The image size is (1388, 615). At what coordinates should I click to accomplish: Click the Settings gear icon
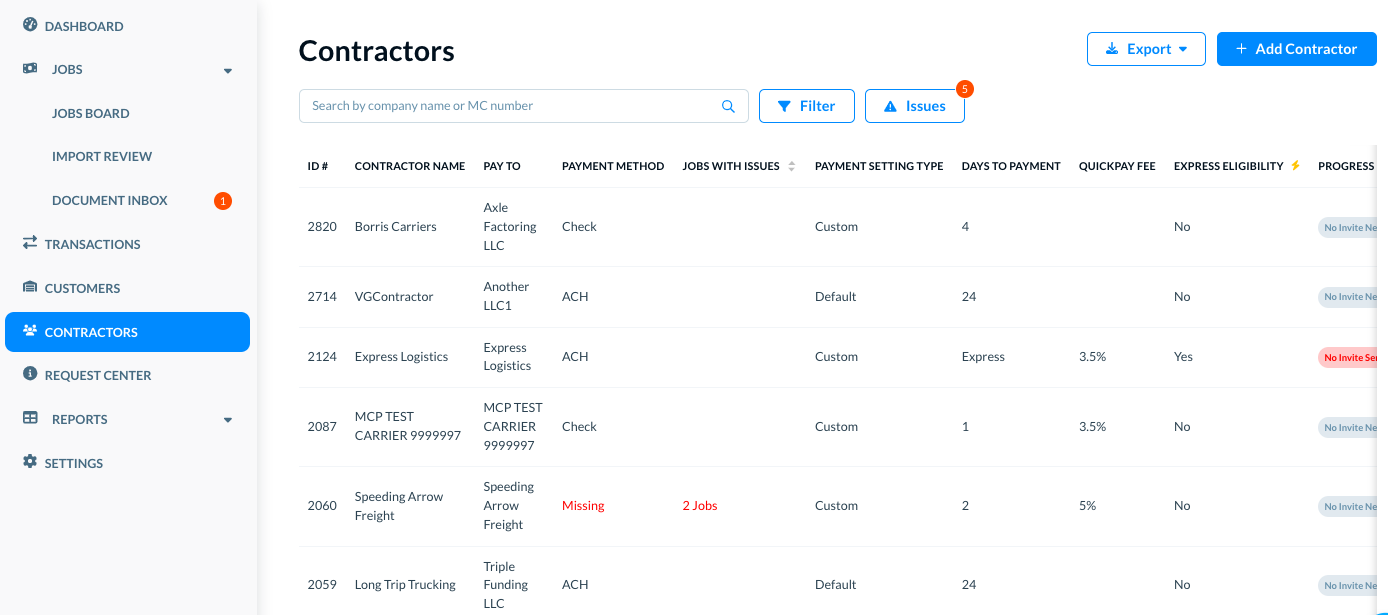coord(30,462)
